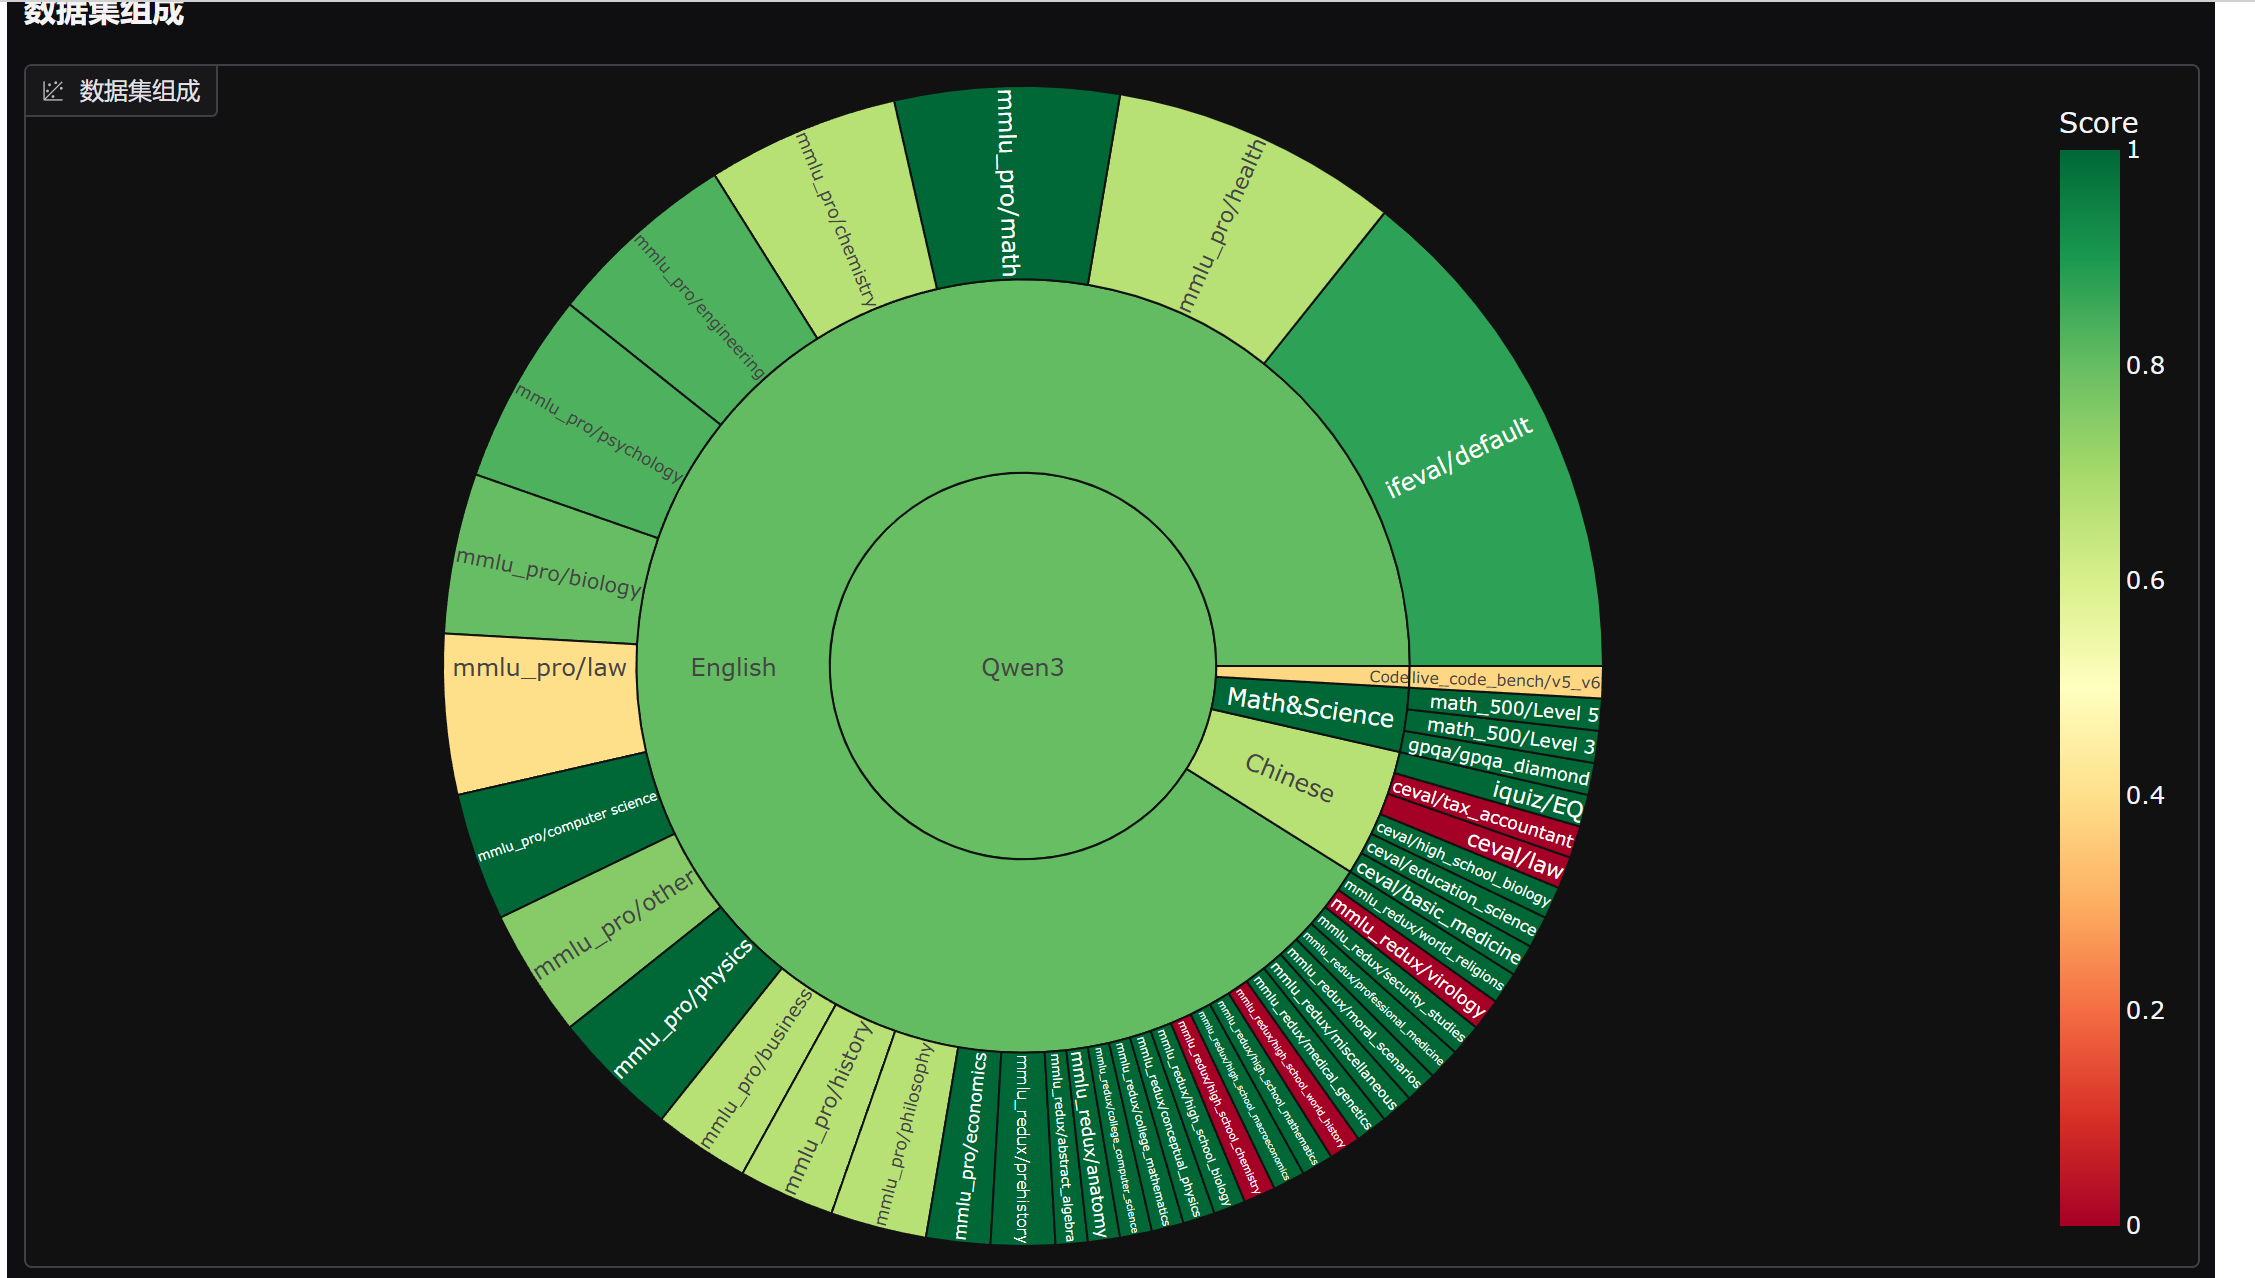Open the Math&Science ring segment
2255x1278 pixels.
point(1310,707)
